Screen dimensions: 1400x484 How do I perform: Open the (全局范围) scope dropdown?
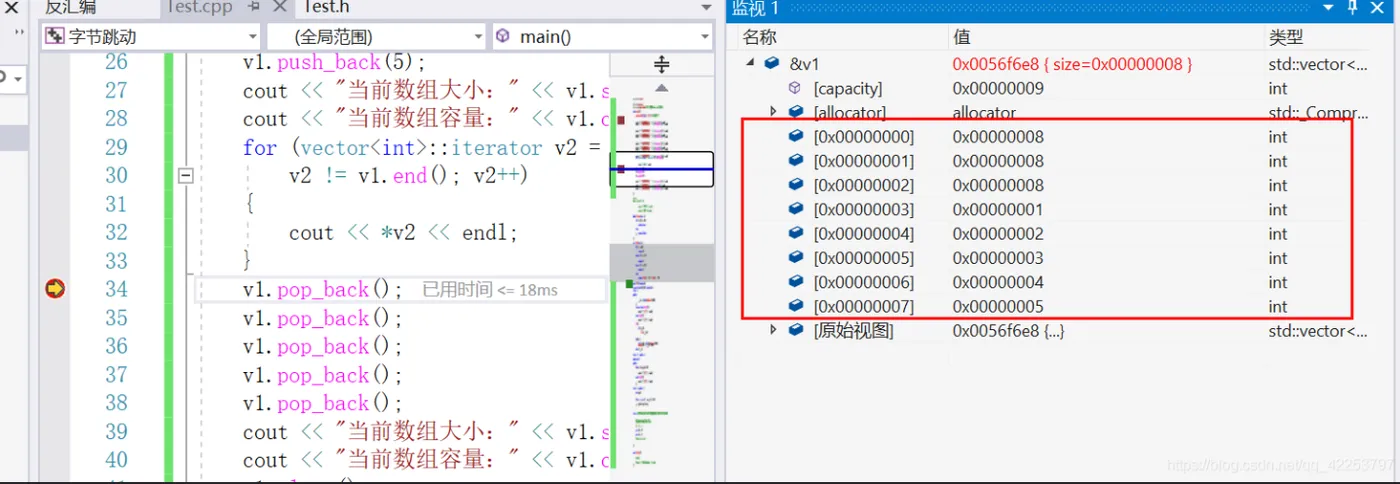[376, 37]
